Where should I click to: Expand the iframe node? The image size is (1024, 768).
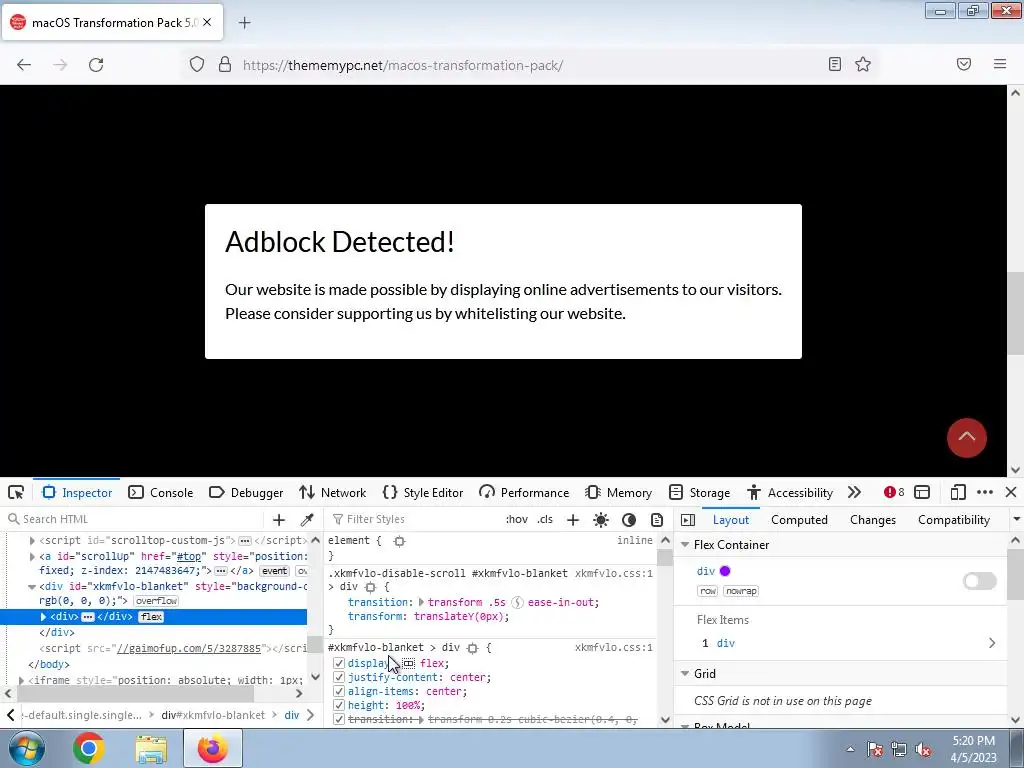[x=21, y=680]
